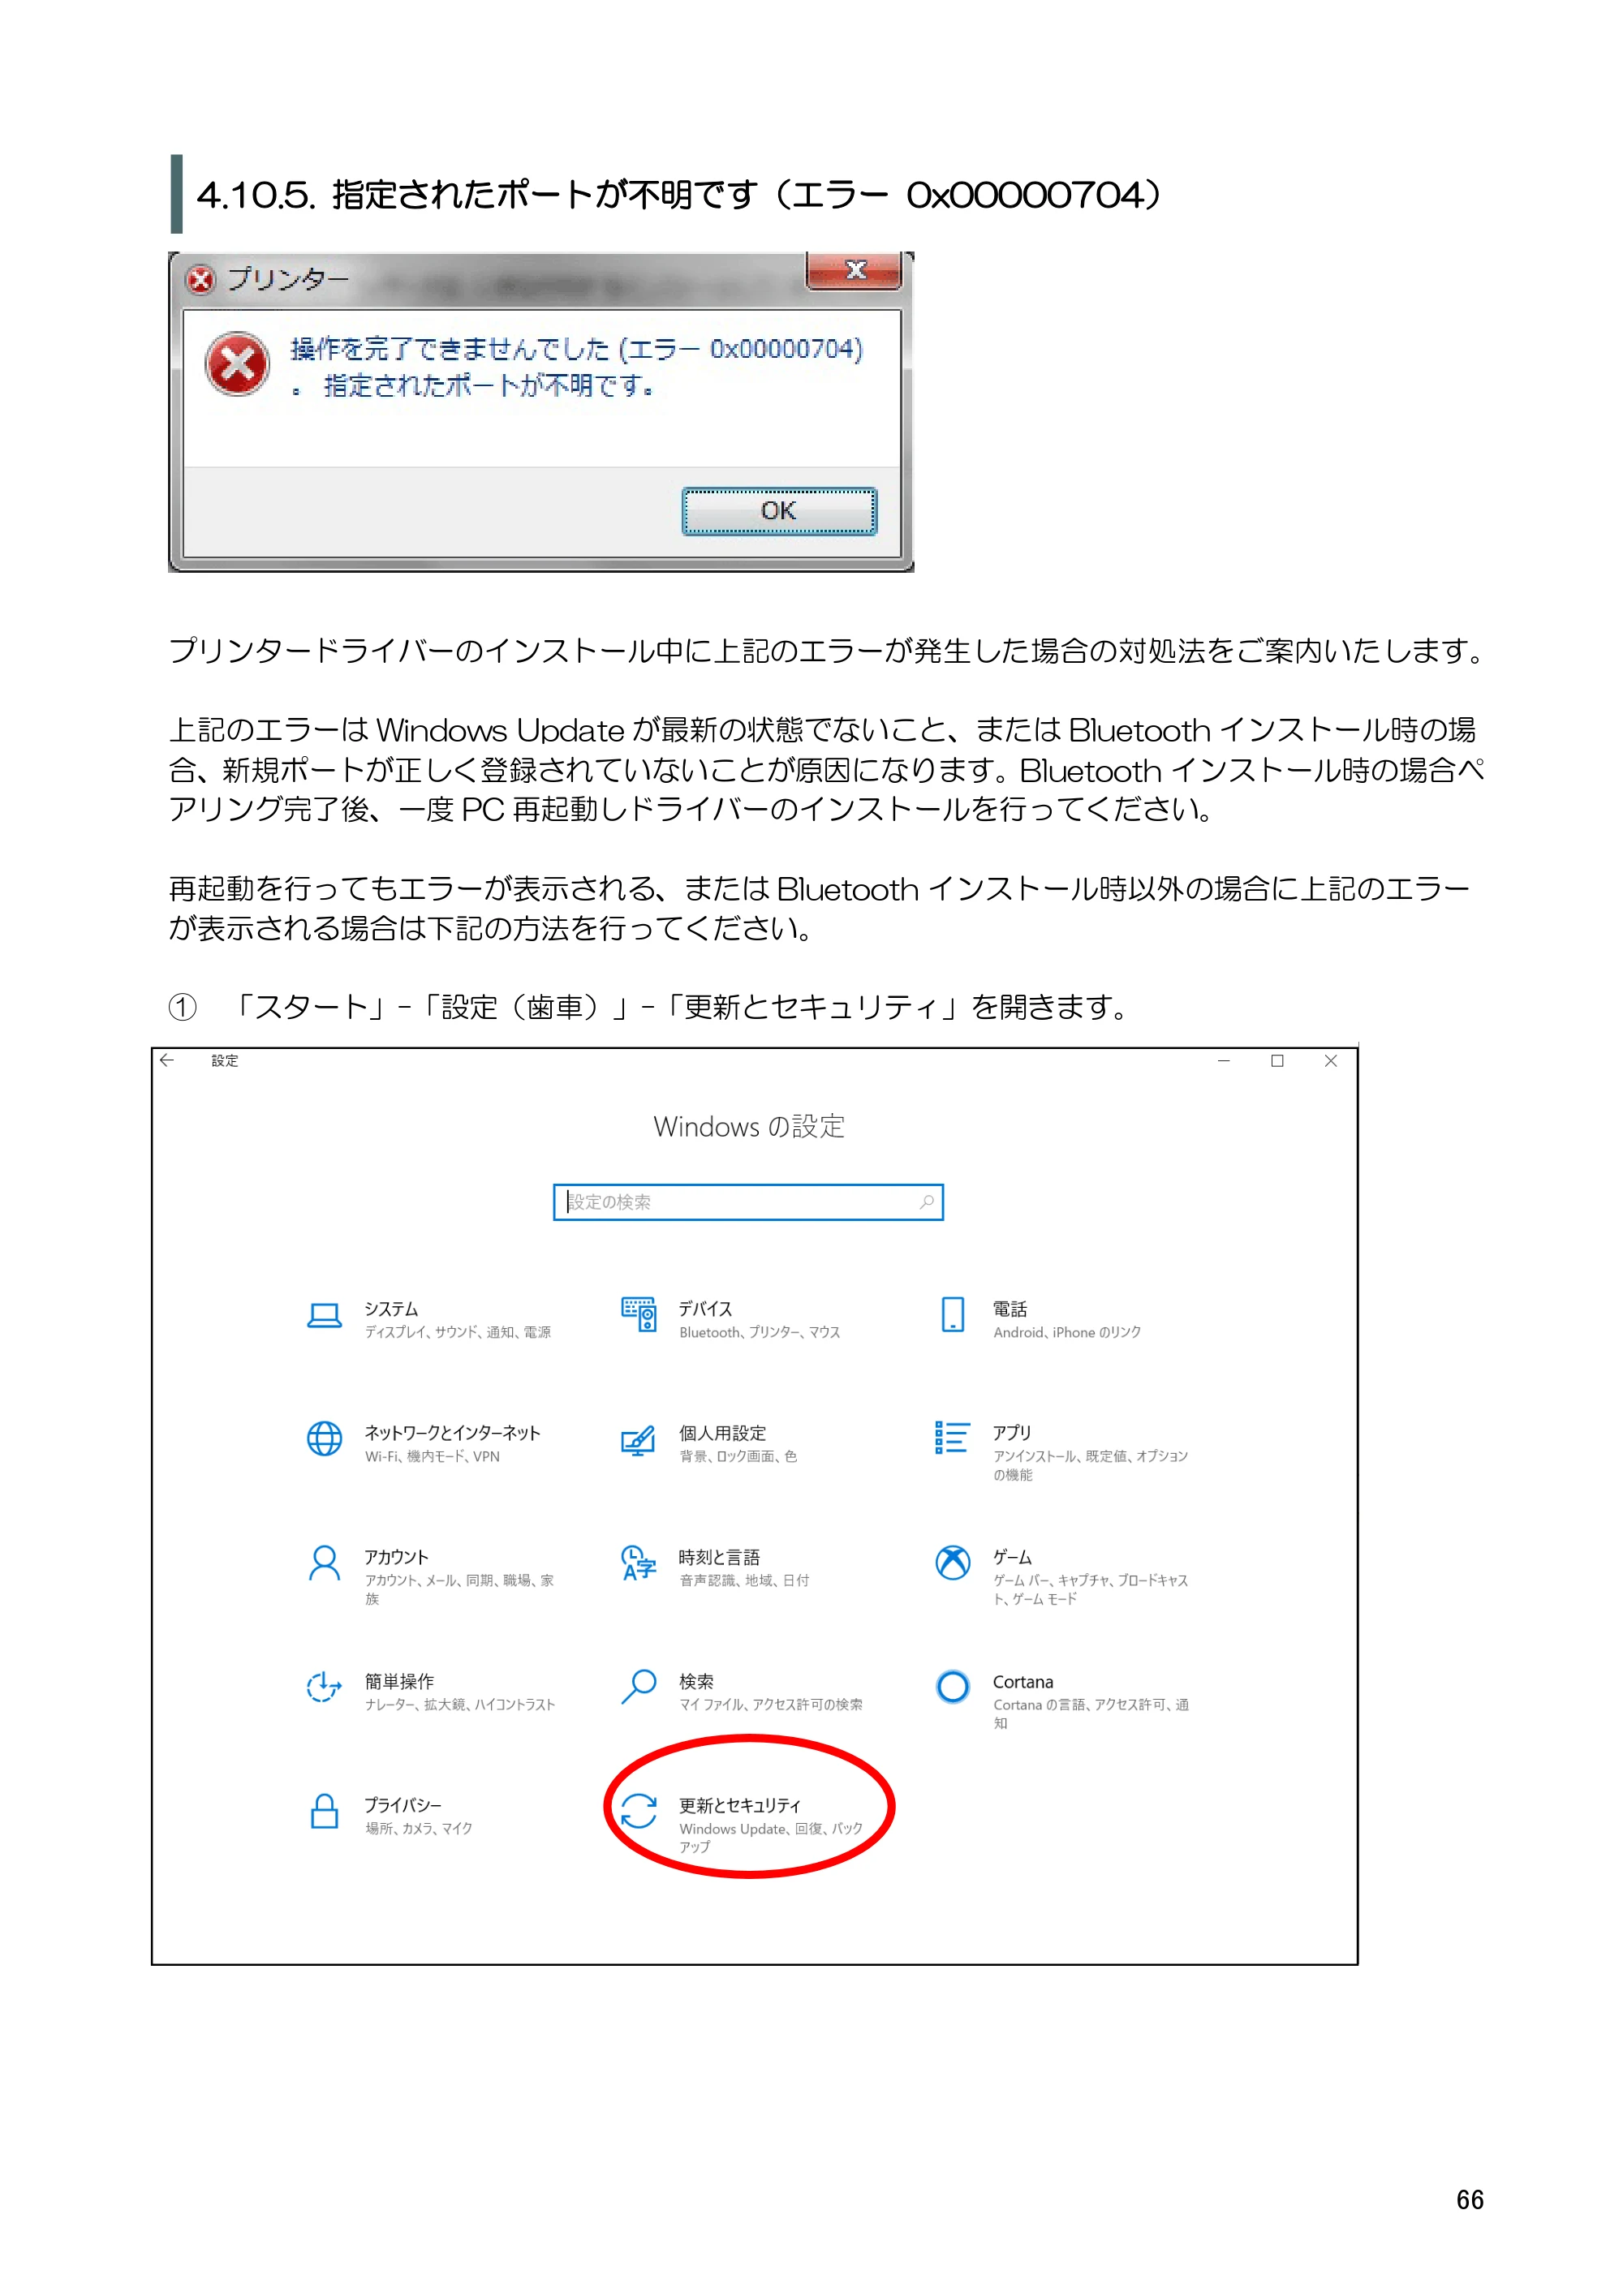This screenshot has width=1623, height=2296.
Task: Maximize the 設定 window
Action: pos(1277,1061)
